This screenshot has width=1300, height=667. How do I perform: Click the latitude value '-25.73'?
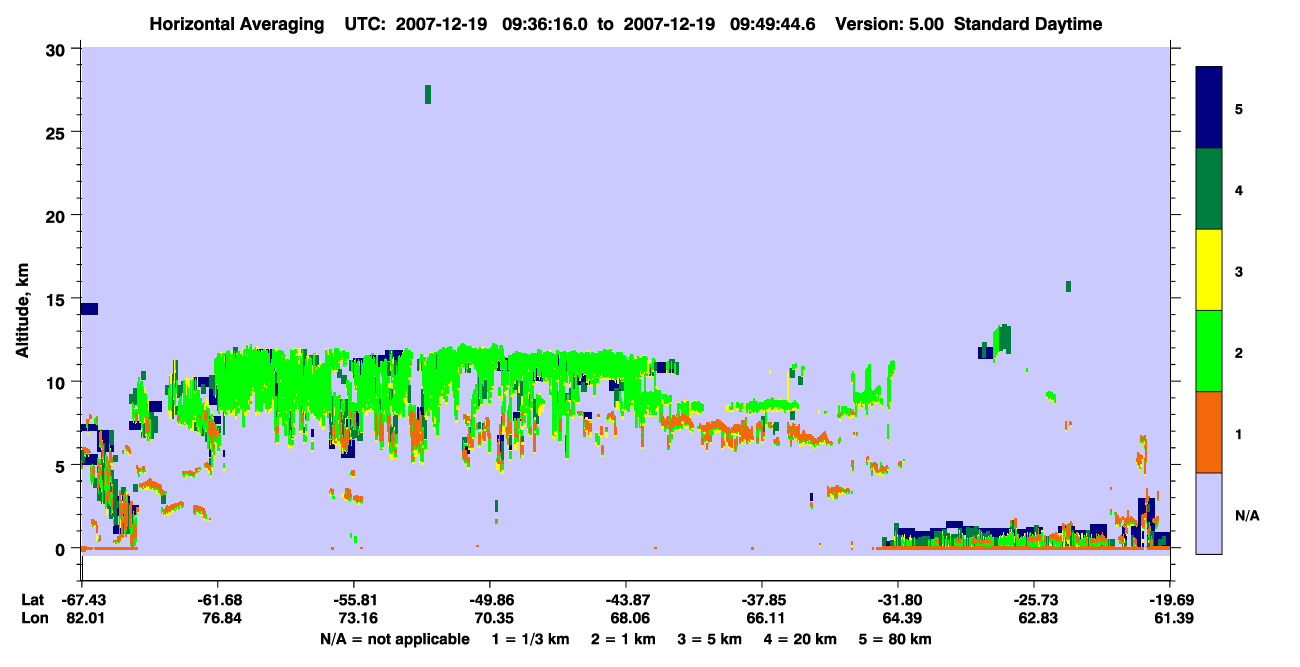[x=1034, y=600]
